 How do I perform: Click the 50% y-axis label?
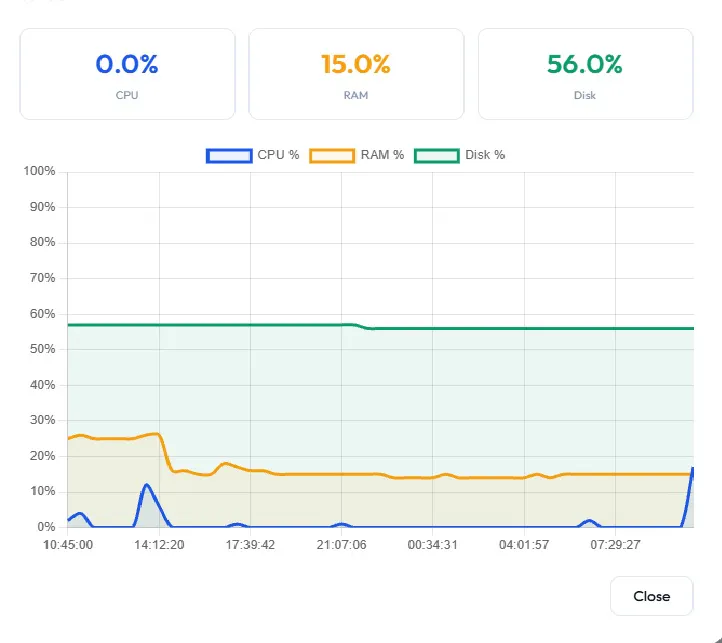pyautogui.click(x=42, y=349)
